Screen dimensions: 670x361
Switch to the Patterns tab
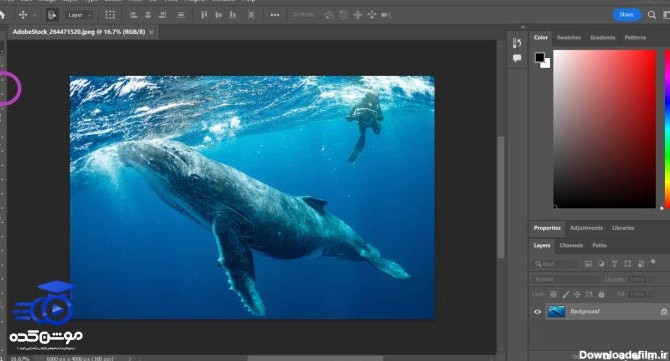[x=635, y=38]
